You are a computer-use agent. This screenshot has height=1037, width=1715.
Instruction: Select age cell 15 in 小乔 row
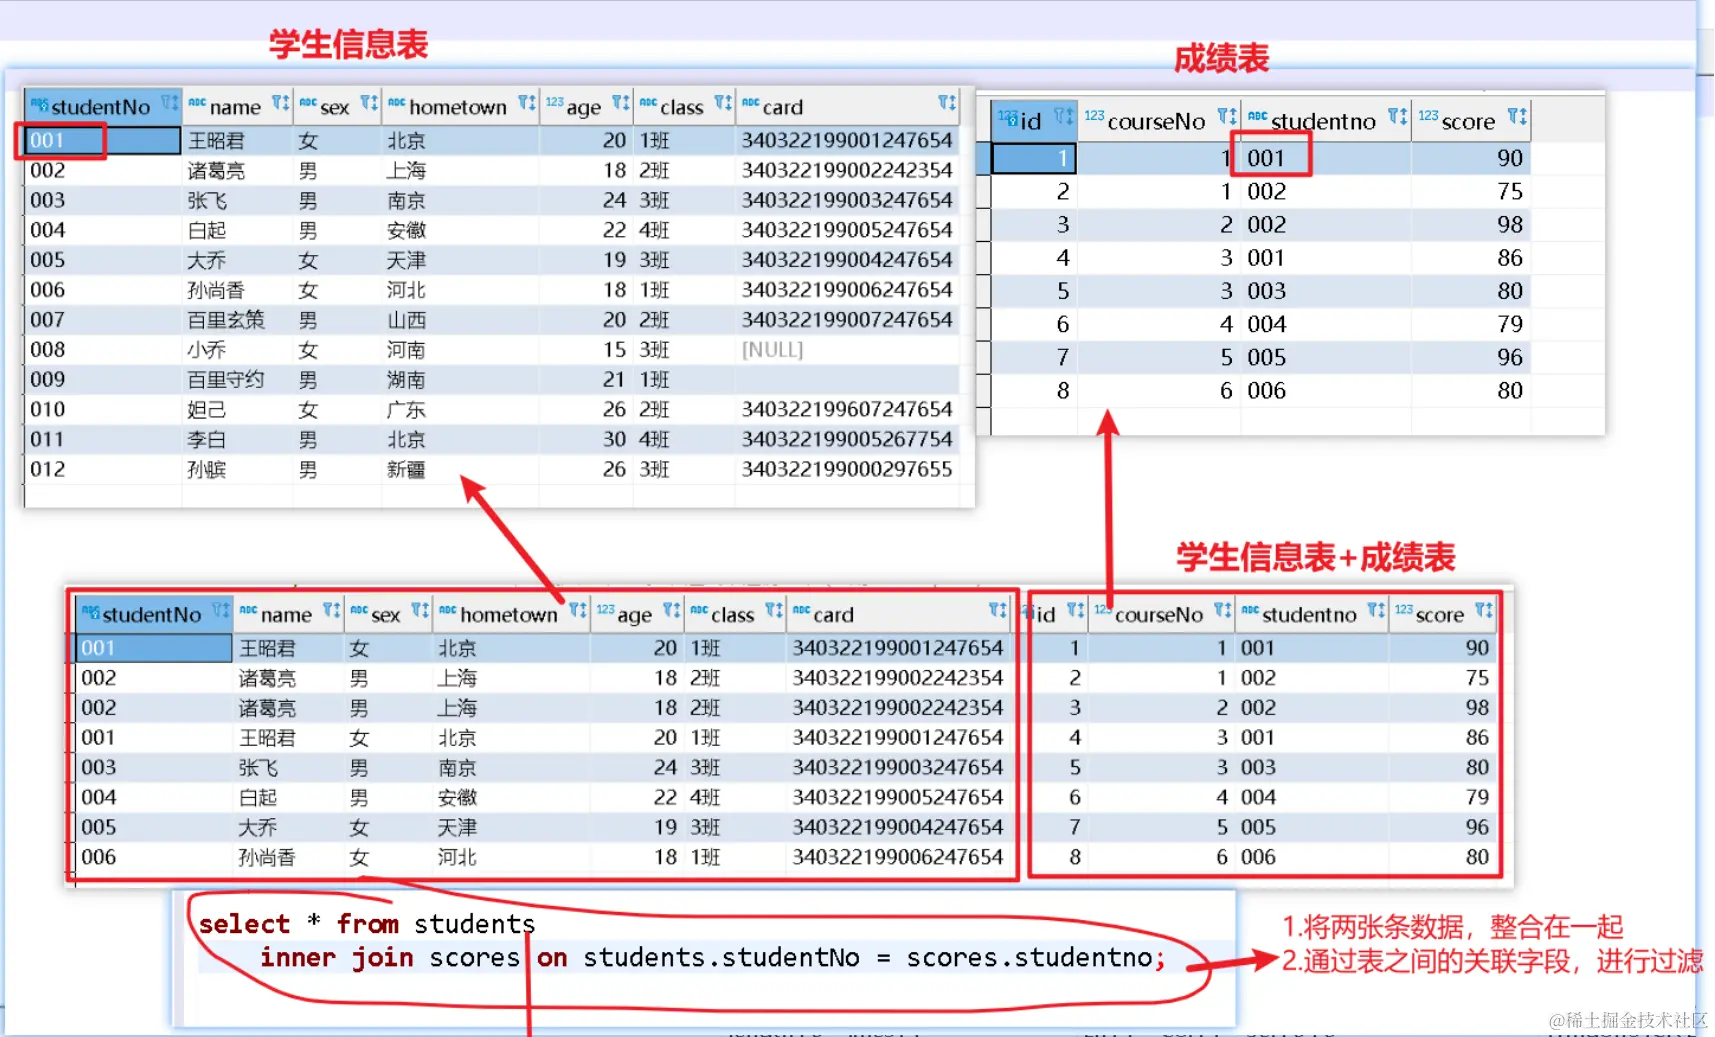point(614,350)
